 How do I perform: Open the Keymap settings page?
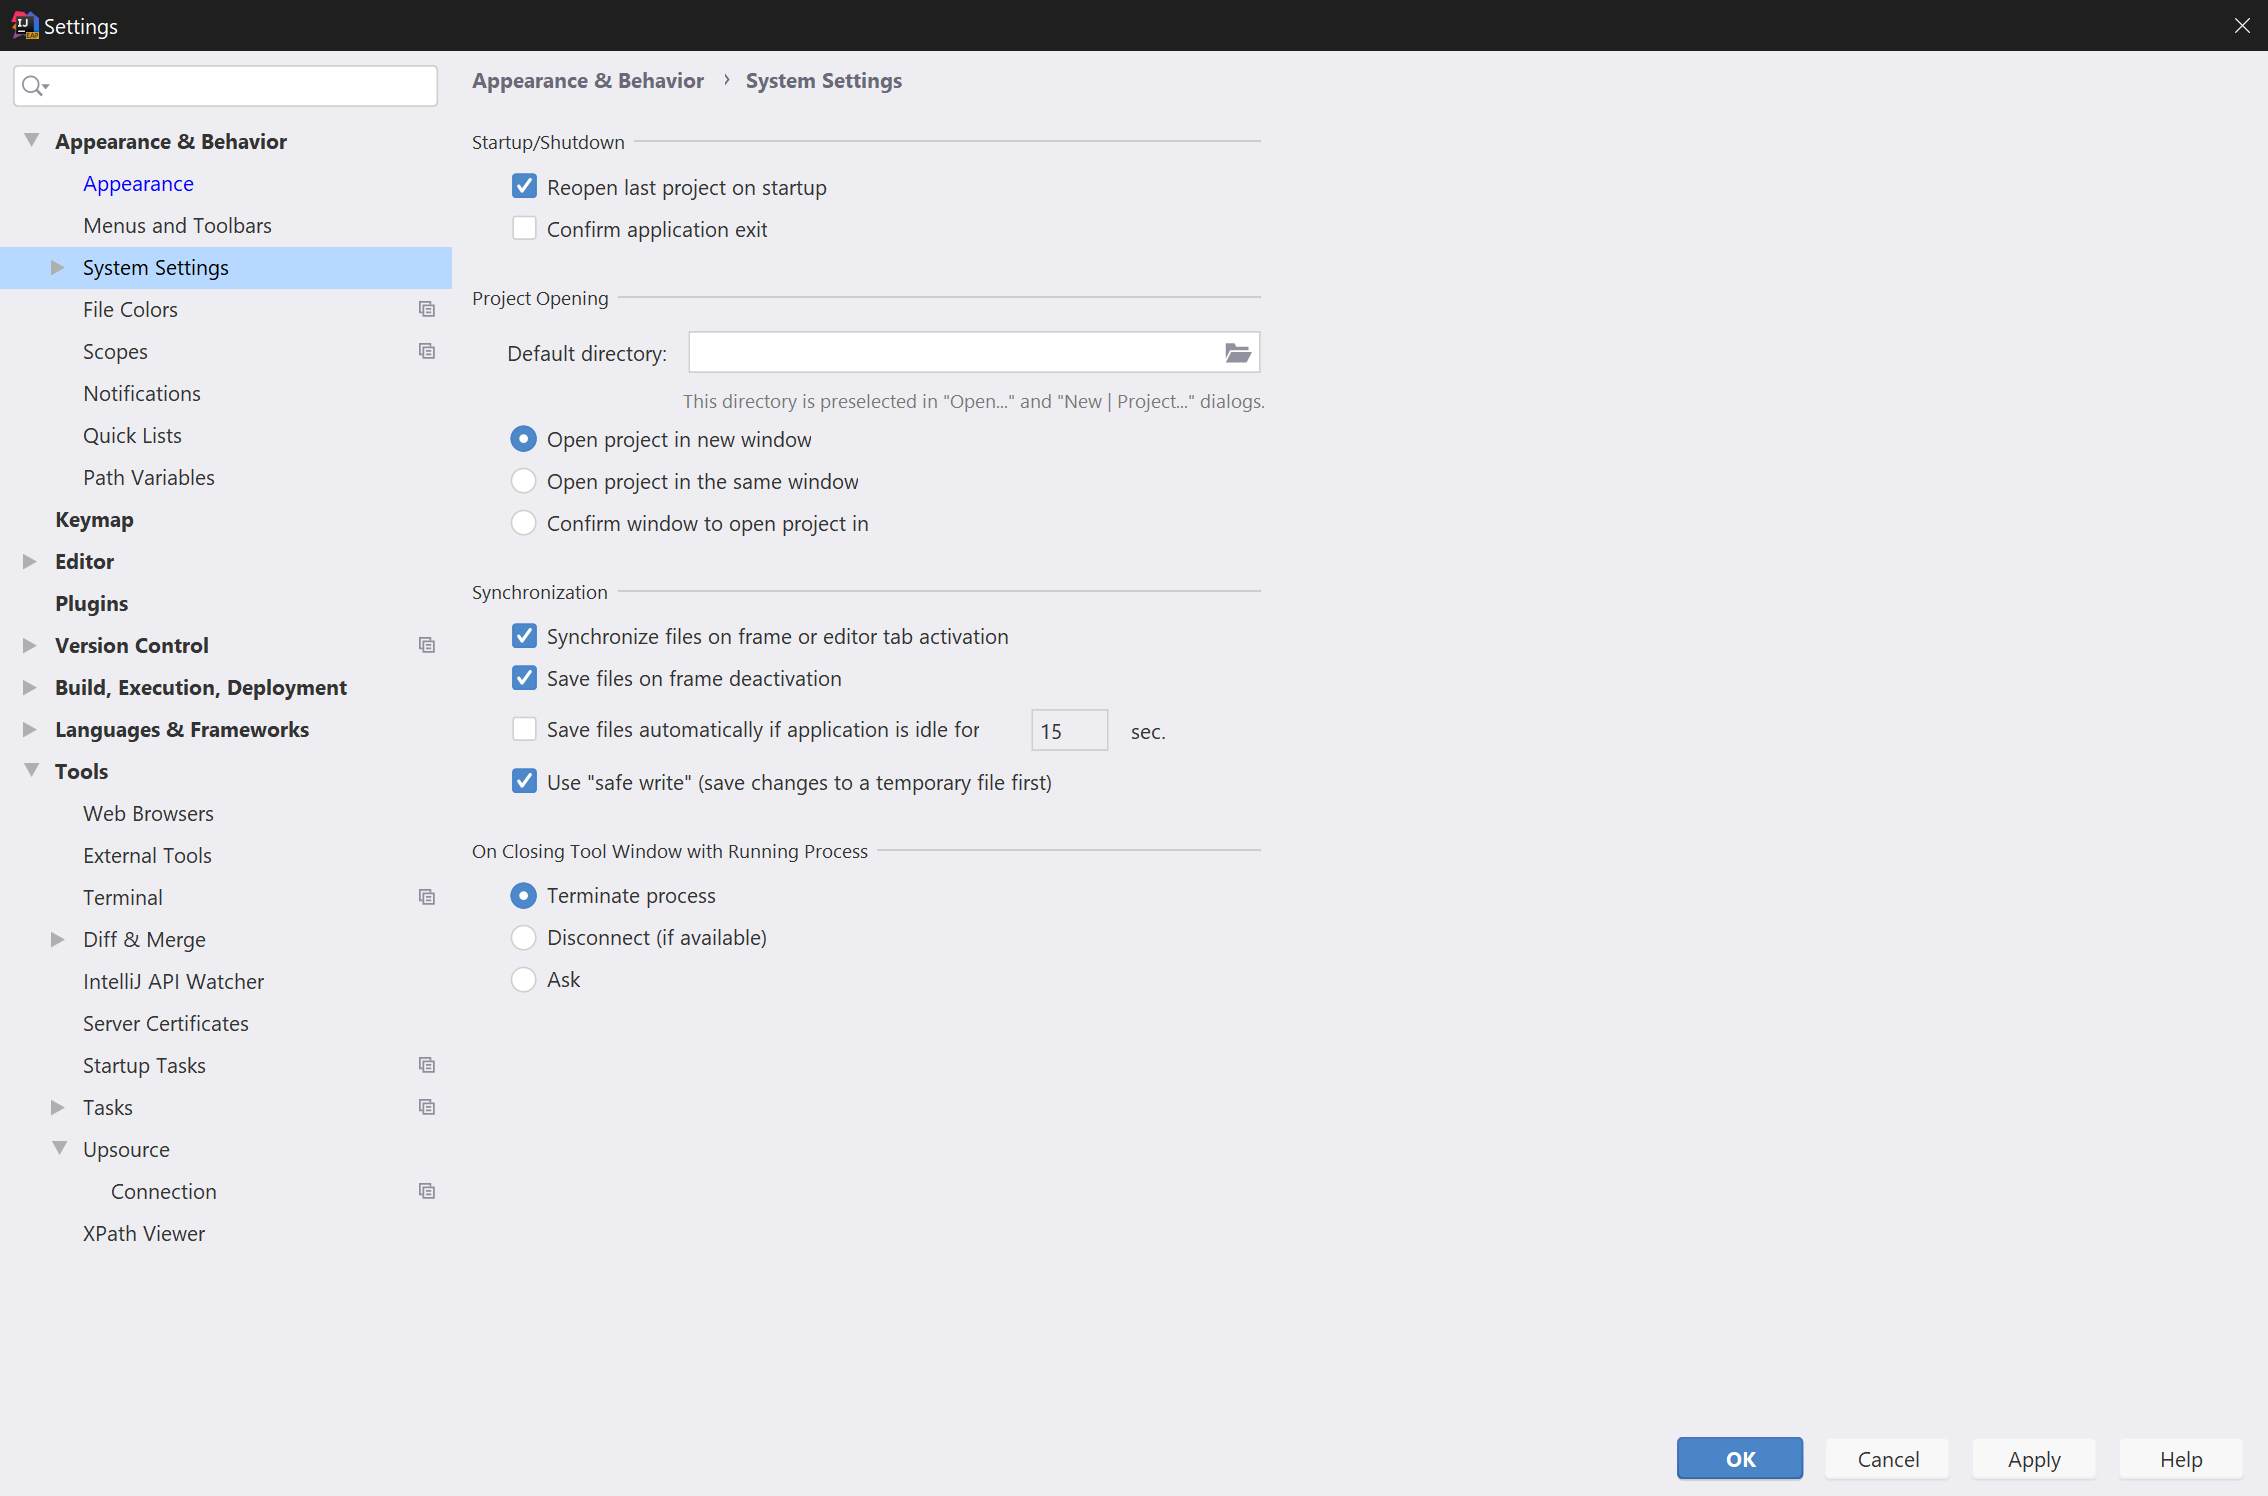(94, 520)
